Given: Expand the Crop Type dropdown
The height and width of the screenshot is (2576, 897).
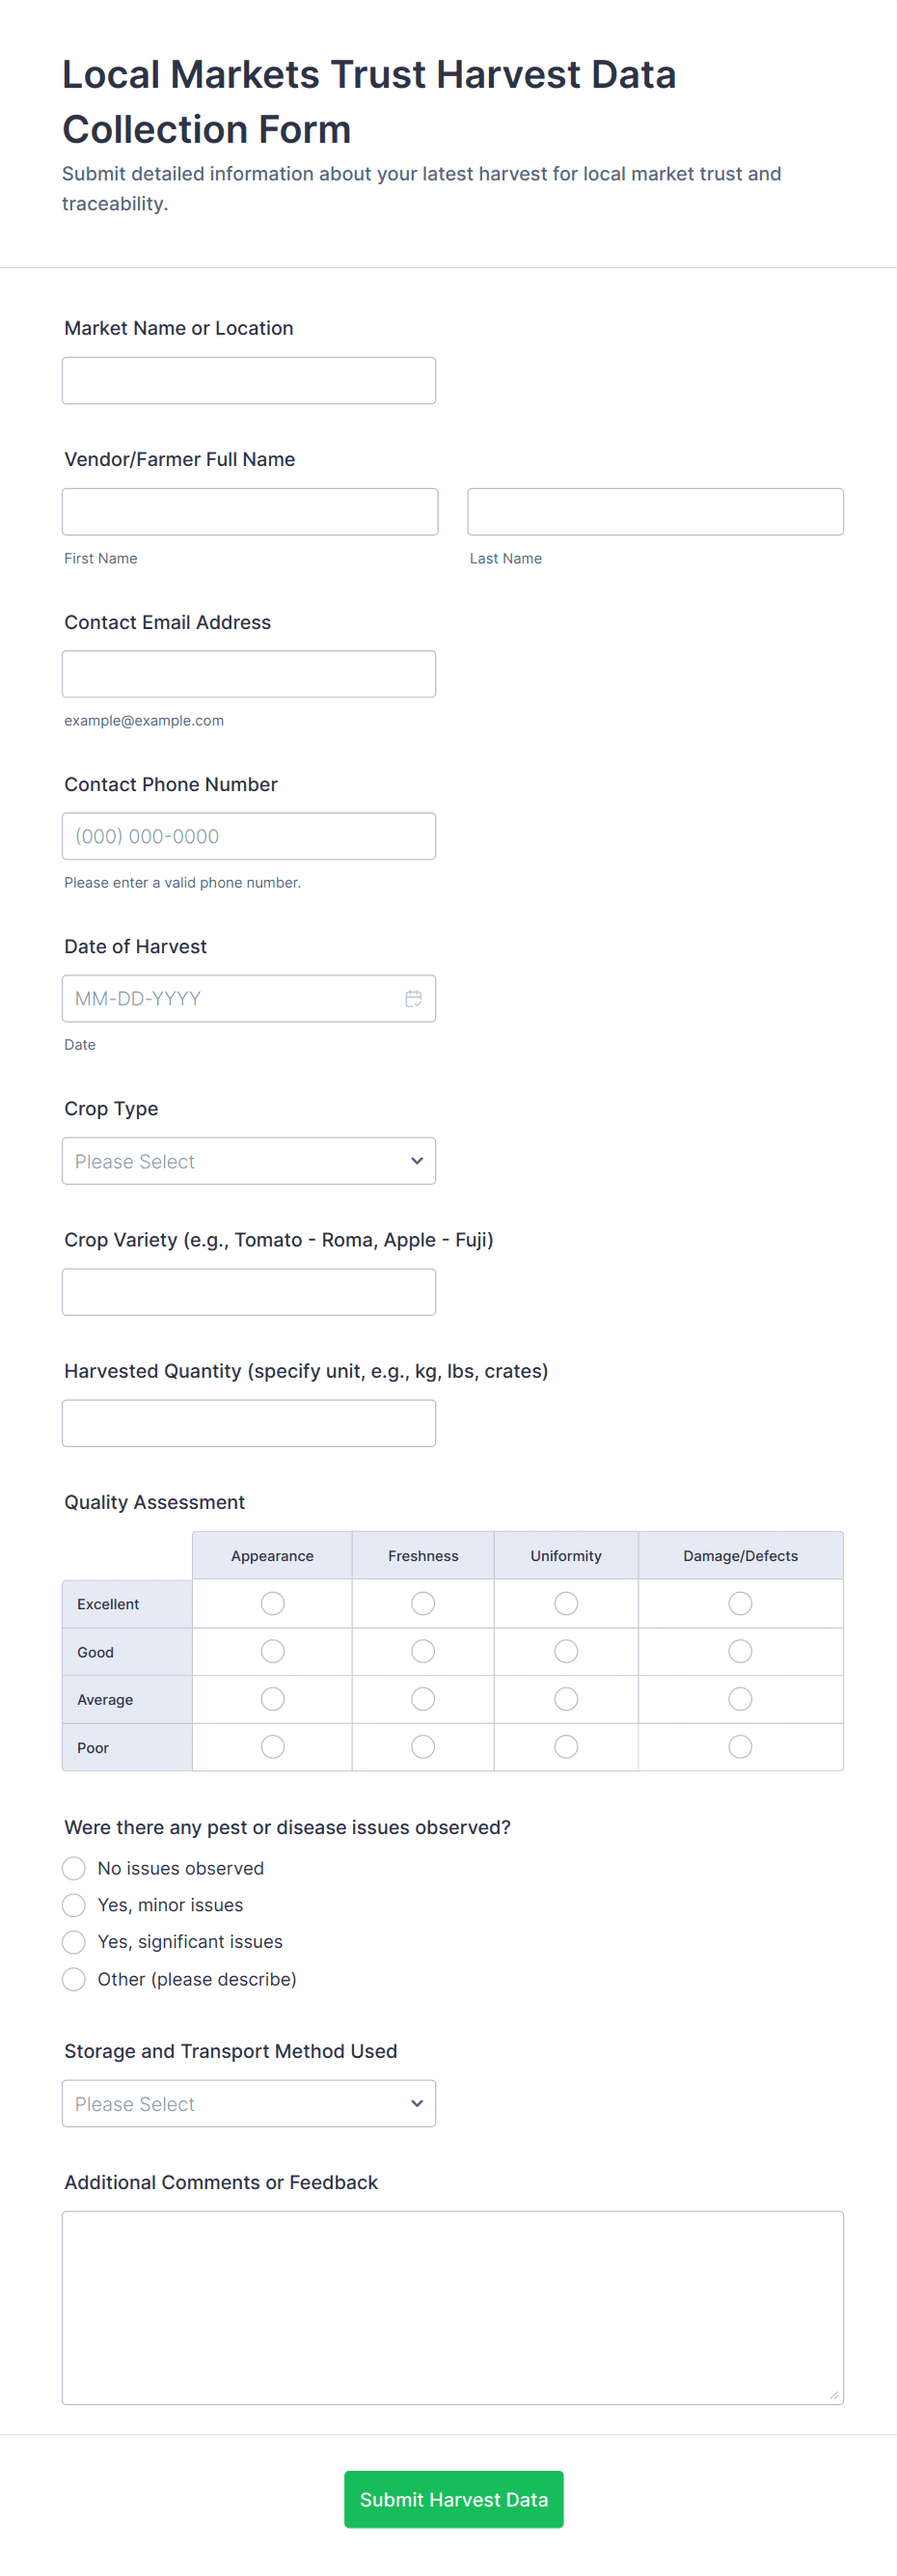Looking at the screenshot, I should 249,1160.
